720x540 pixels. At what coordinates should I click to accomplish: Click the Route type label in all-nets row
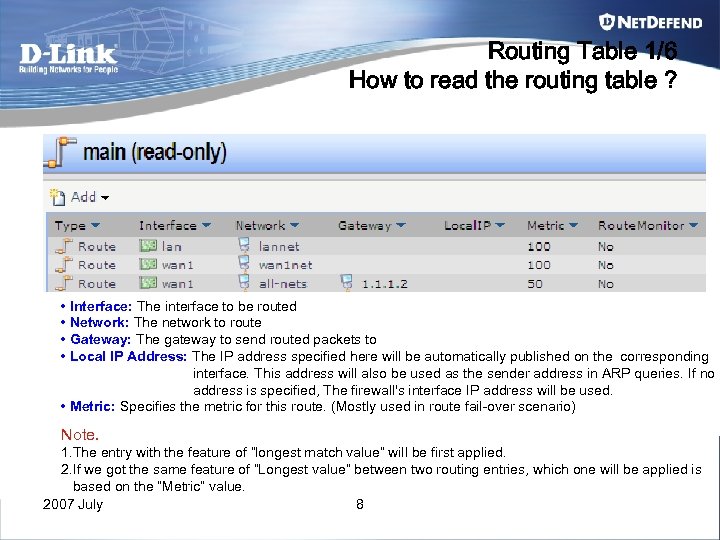coord(97,284)
